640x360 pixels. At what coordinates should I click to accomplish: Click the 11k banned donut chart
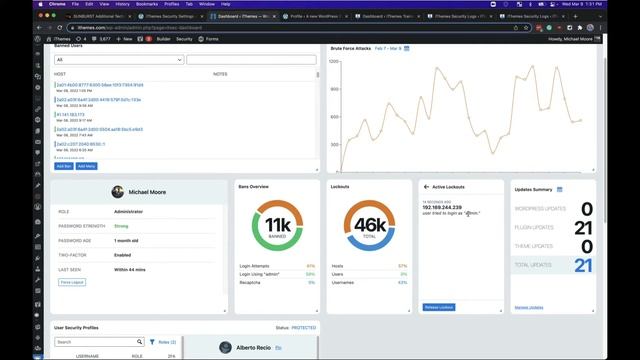pos(277,225)
